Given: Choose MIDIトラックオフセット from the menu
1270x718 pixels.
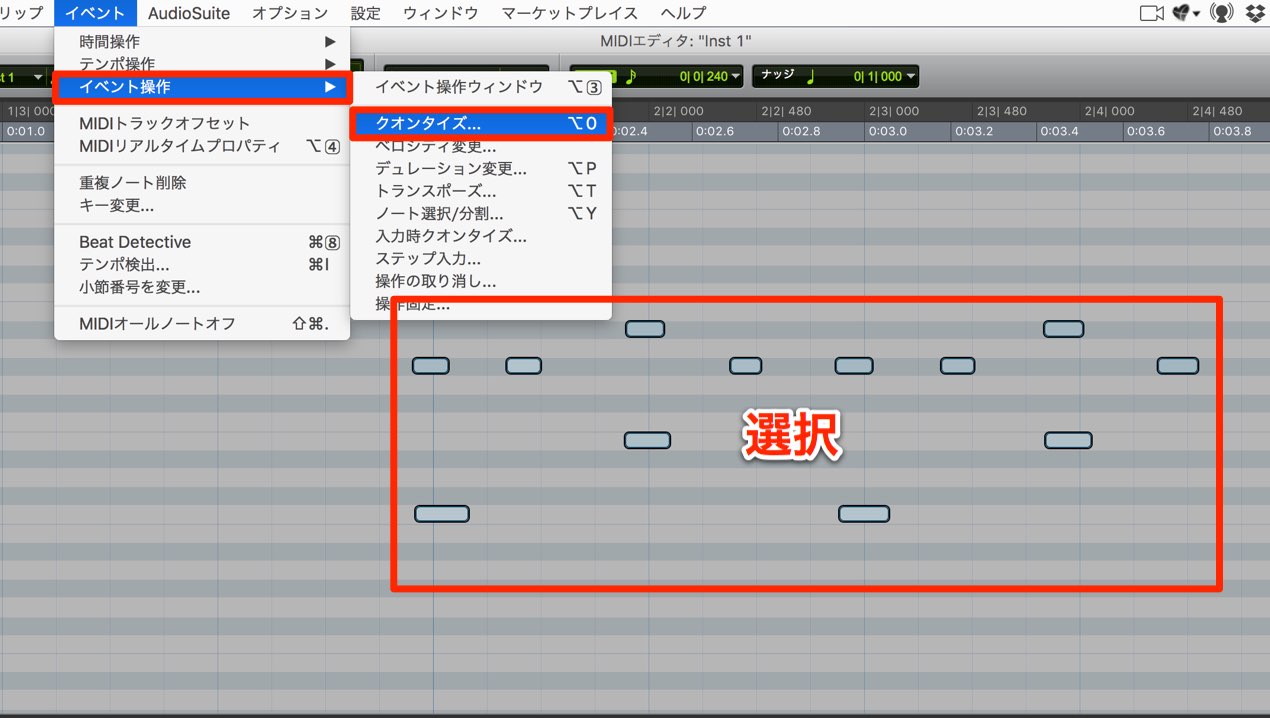Looking at the screenshot, I should tap(202, 123).
